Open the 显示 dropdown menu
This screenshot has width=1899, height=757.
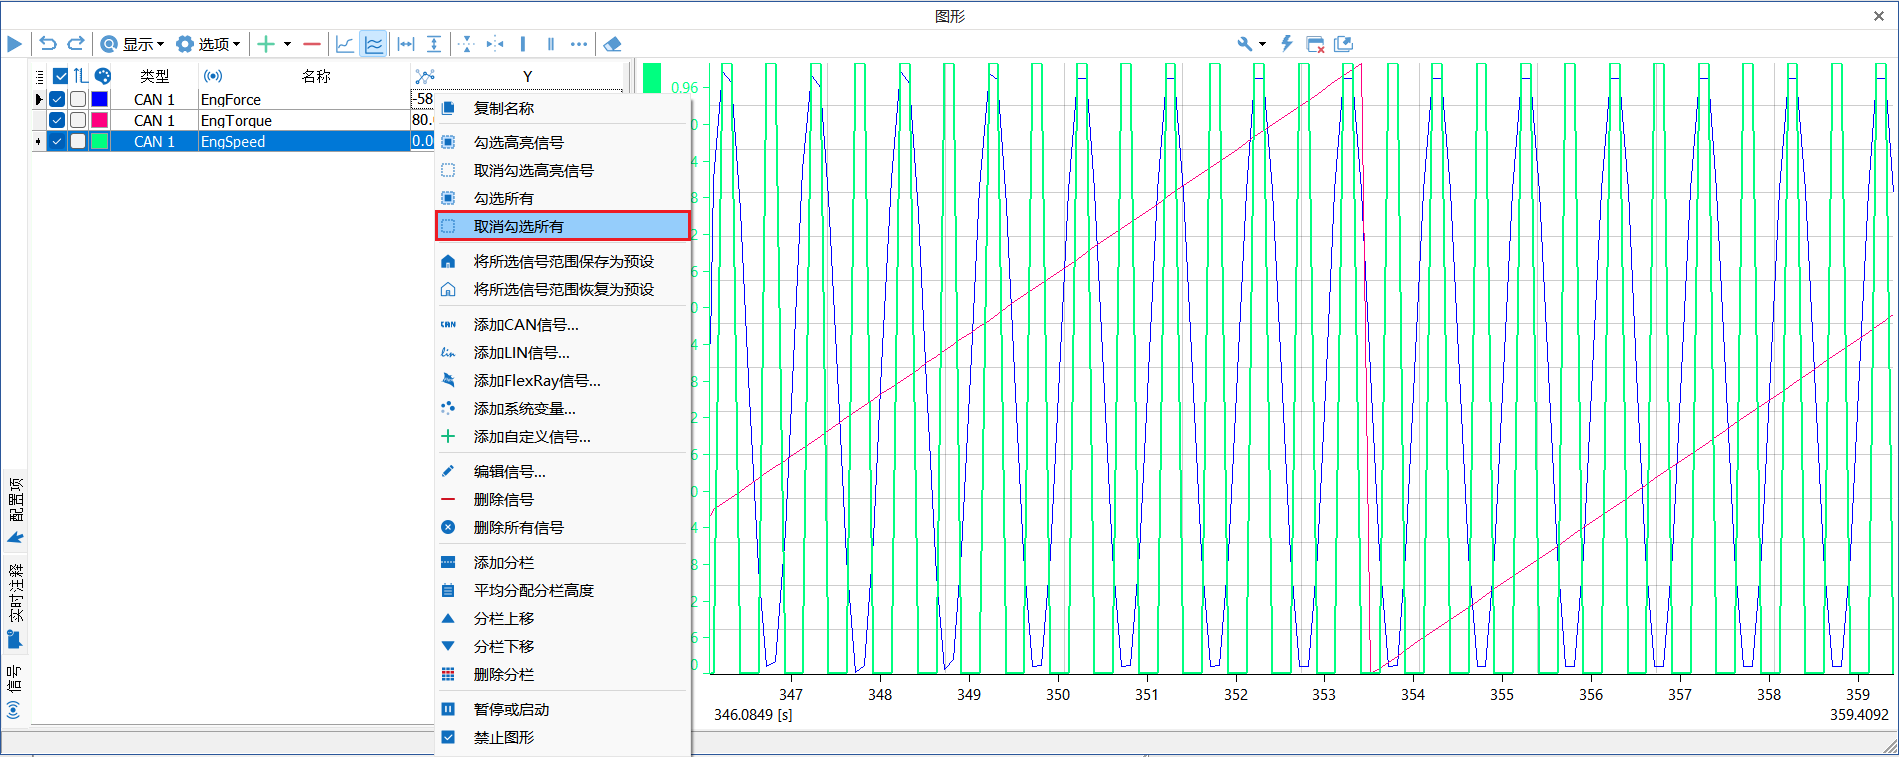(134, 44)
